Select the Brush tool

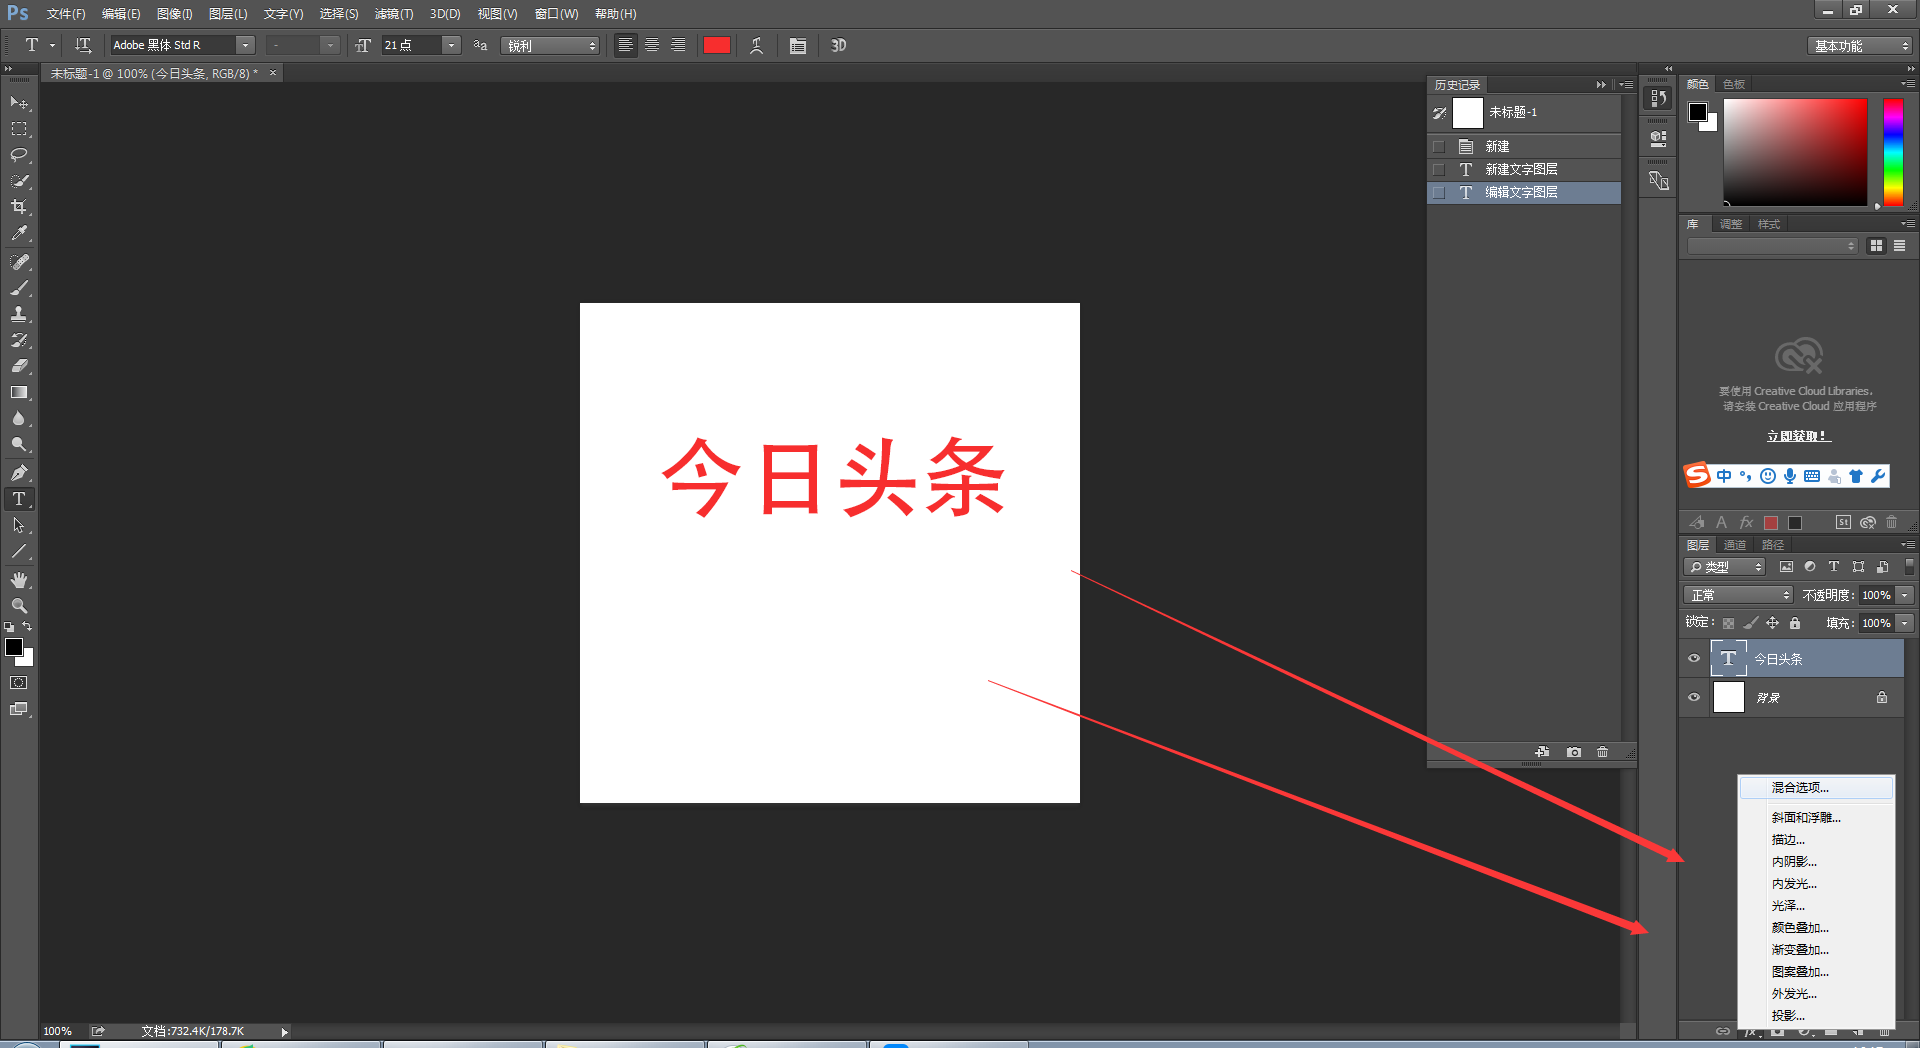[x=19, y=288]
